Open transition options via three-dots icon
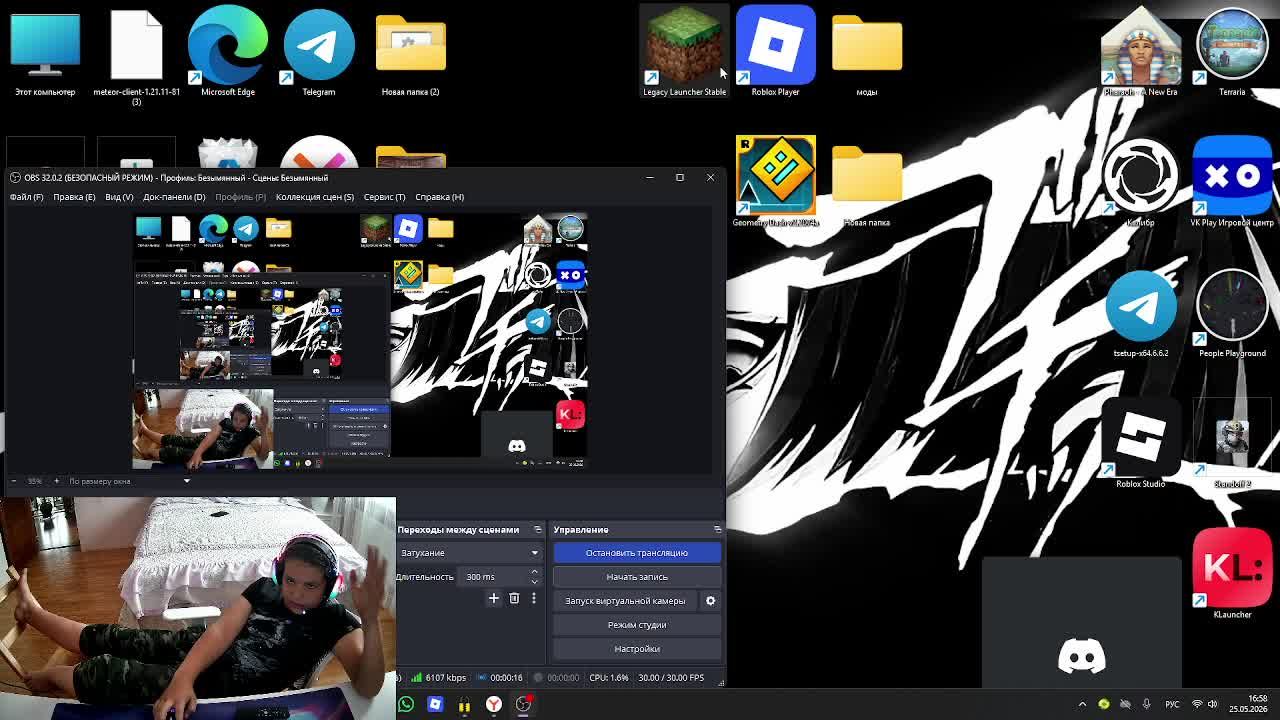The image size is (1280, 720). [x=533, y=598]
